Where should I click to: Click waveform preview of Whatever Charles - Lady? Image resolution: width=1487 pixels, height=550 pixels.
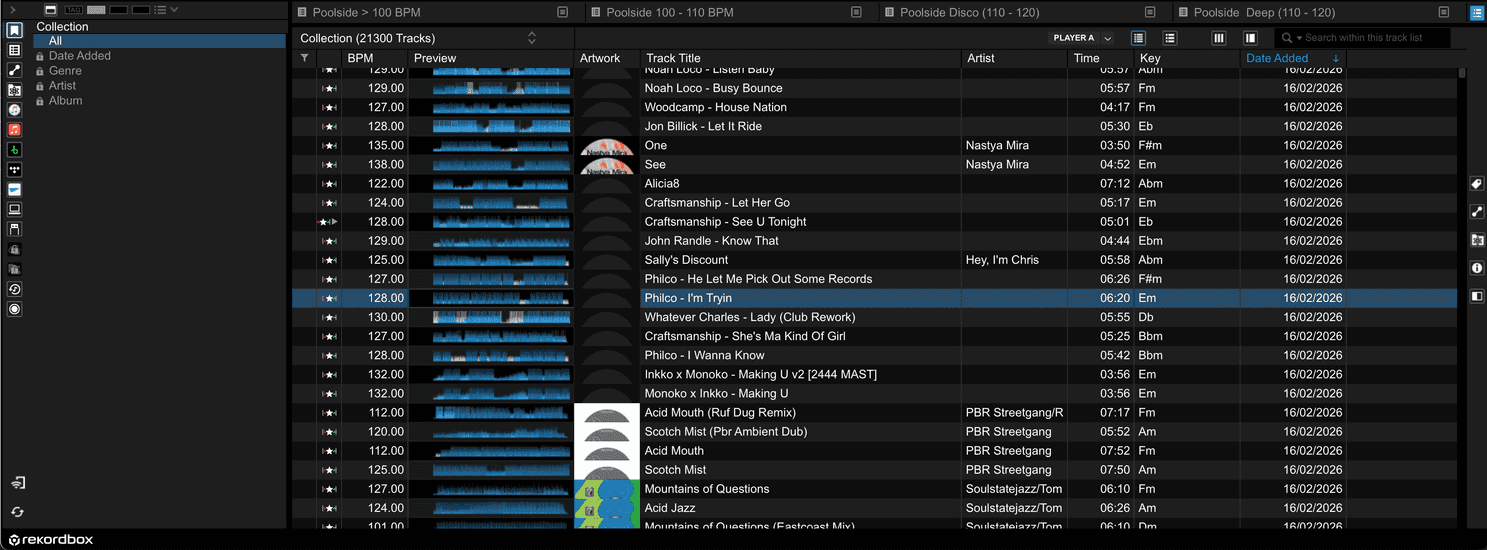[501, 317]
